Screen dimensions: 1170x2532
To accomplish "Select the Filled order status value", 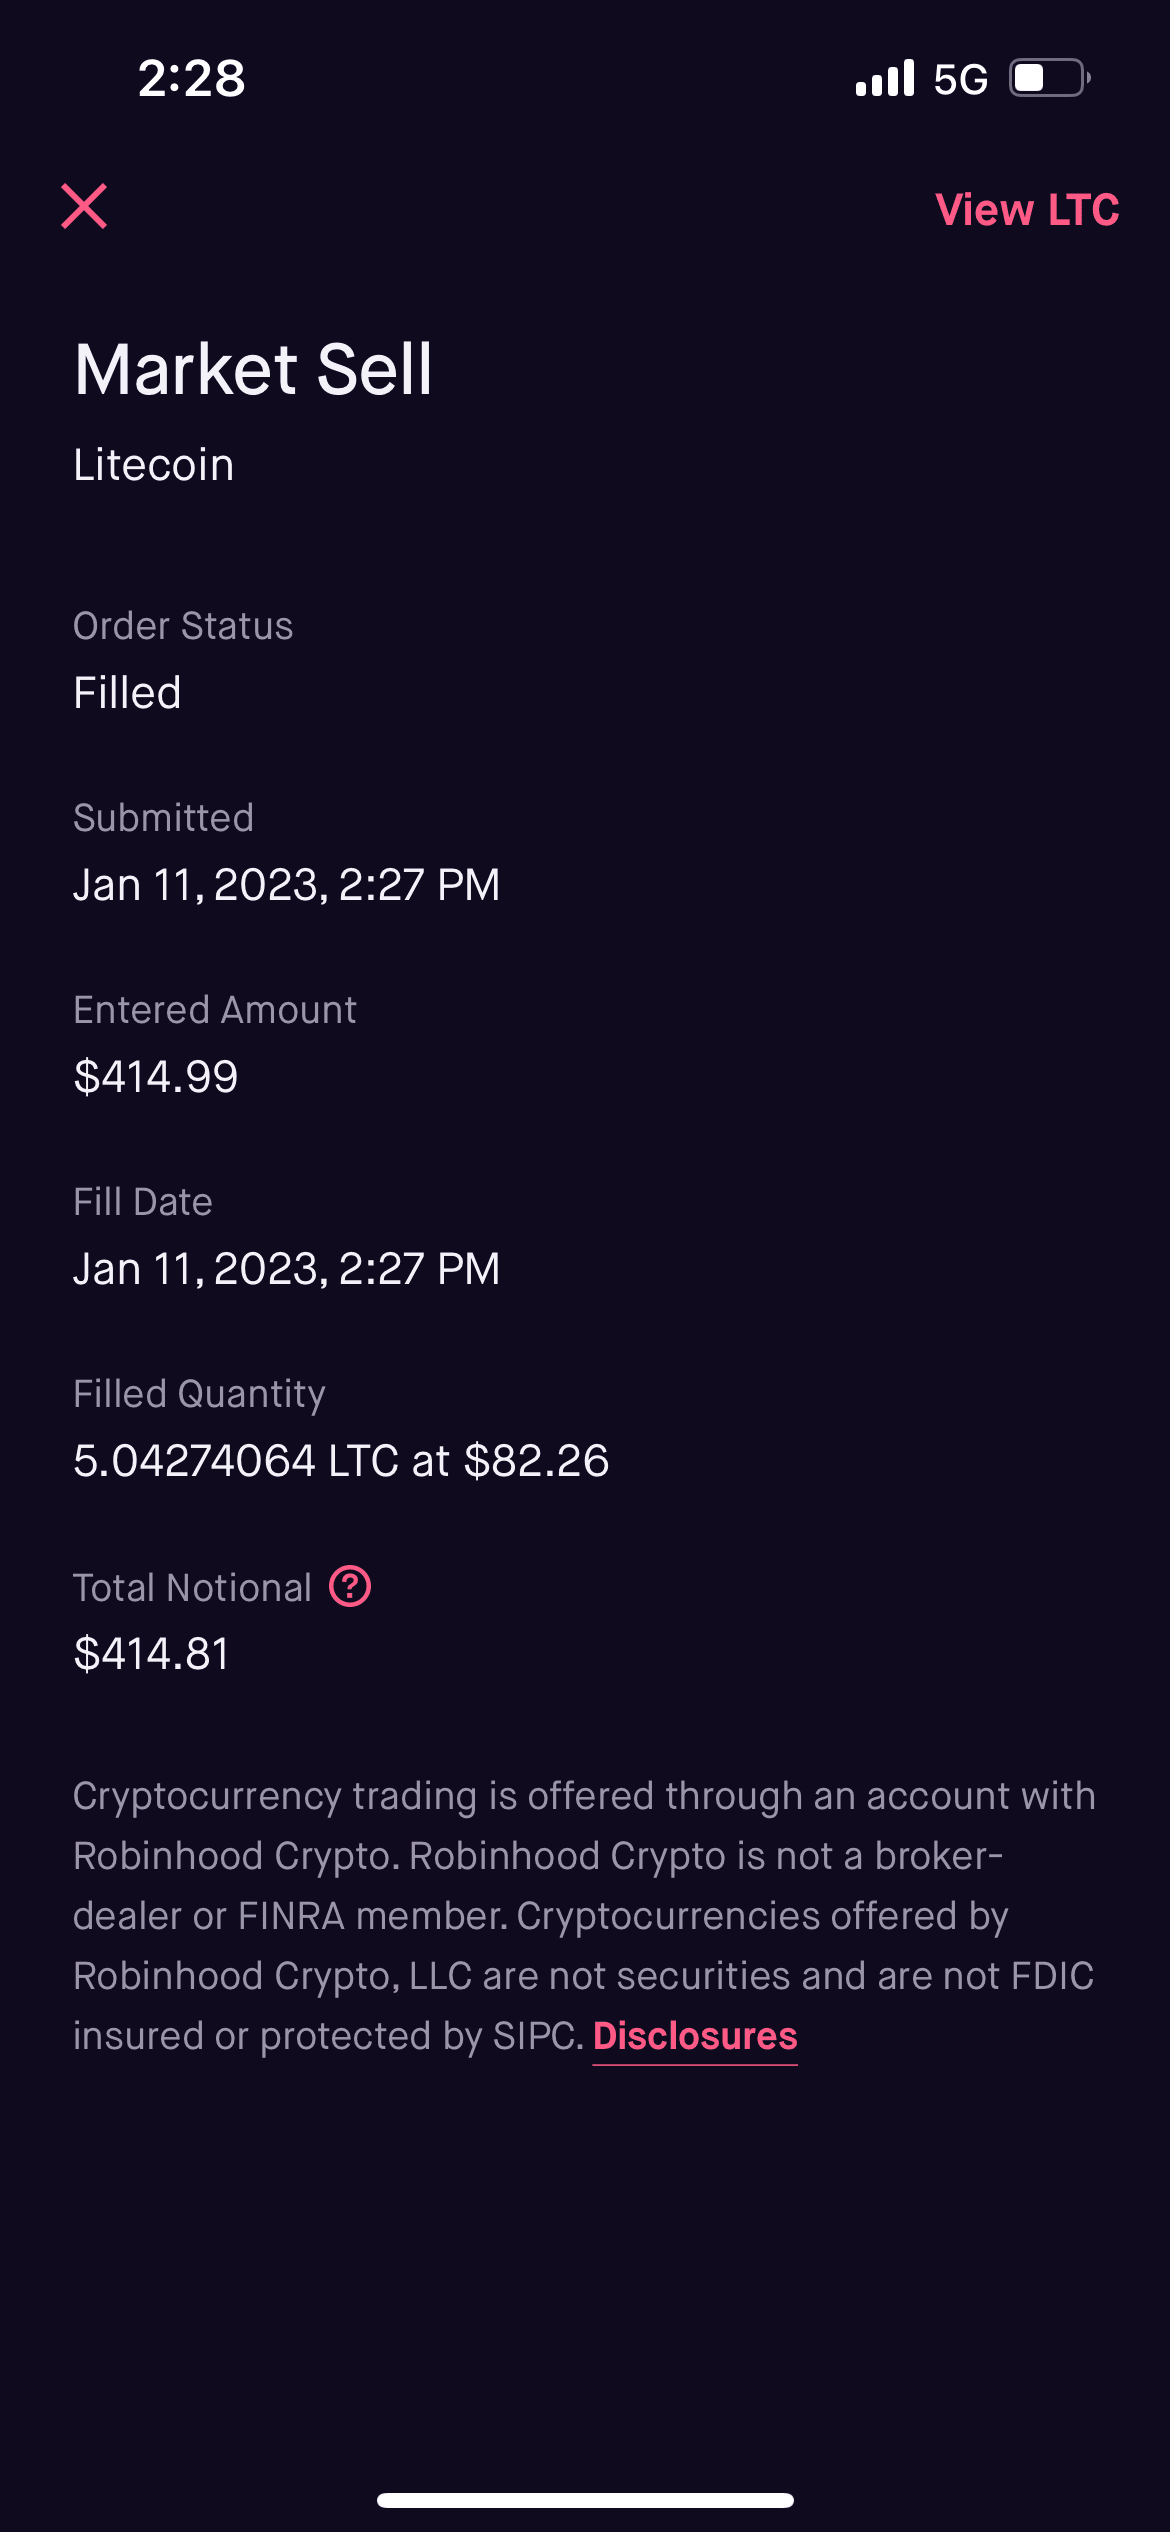I will click(x=127, y=693).
